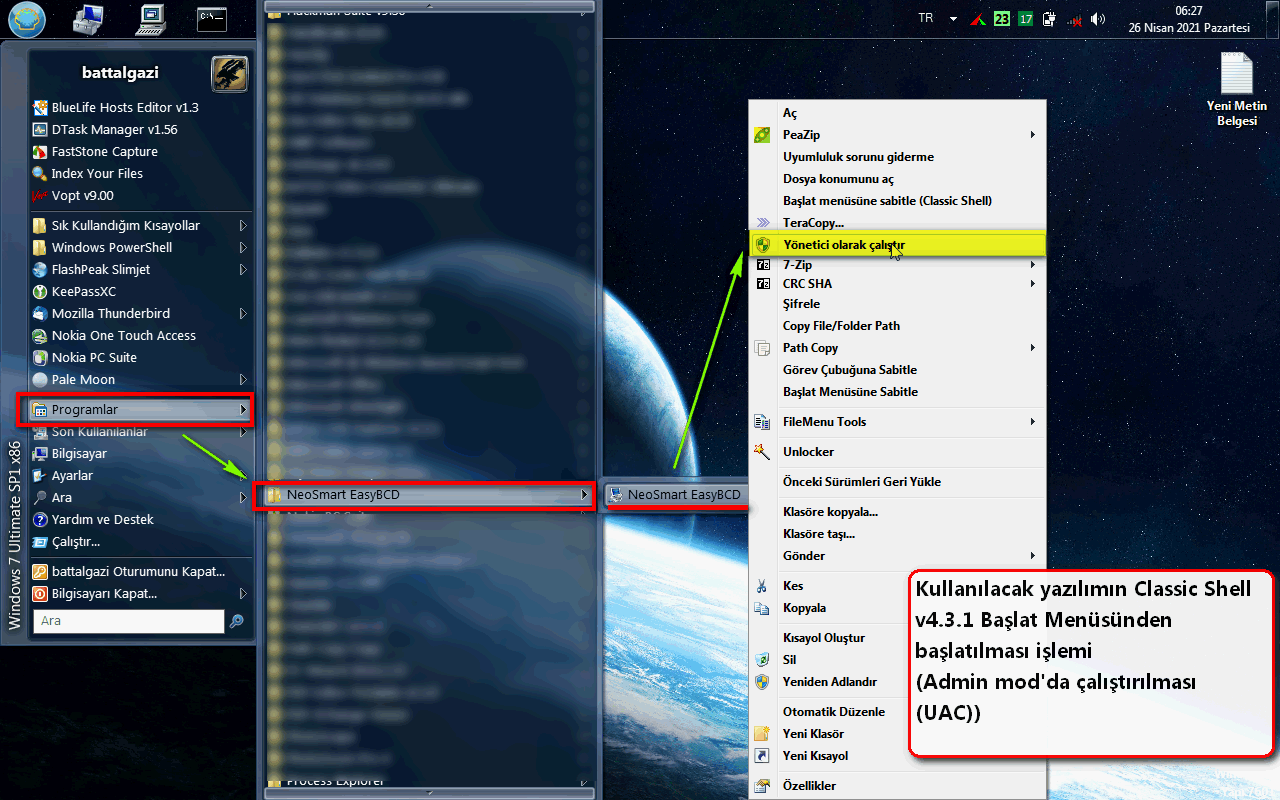1280x800 pixels.
Task: Open the computer monitor taskbar icon
Action: pyautogui.click(x=151, y=18)
